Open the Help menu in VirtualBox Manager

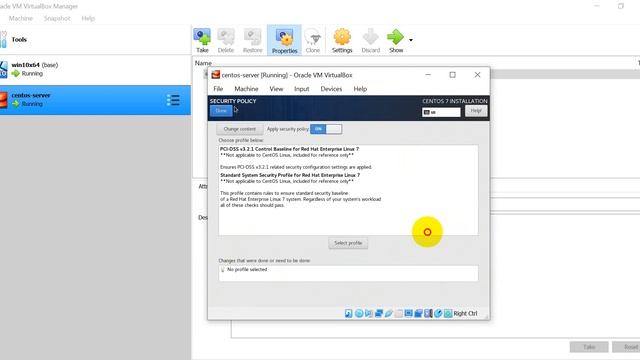[88, 18]
